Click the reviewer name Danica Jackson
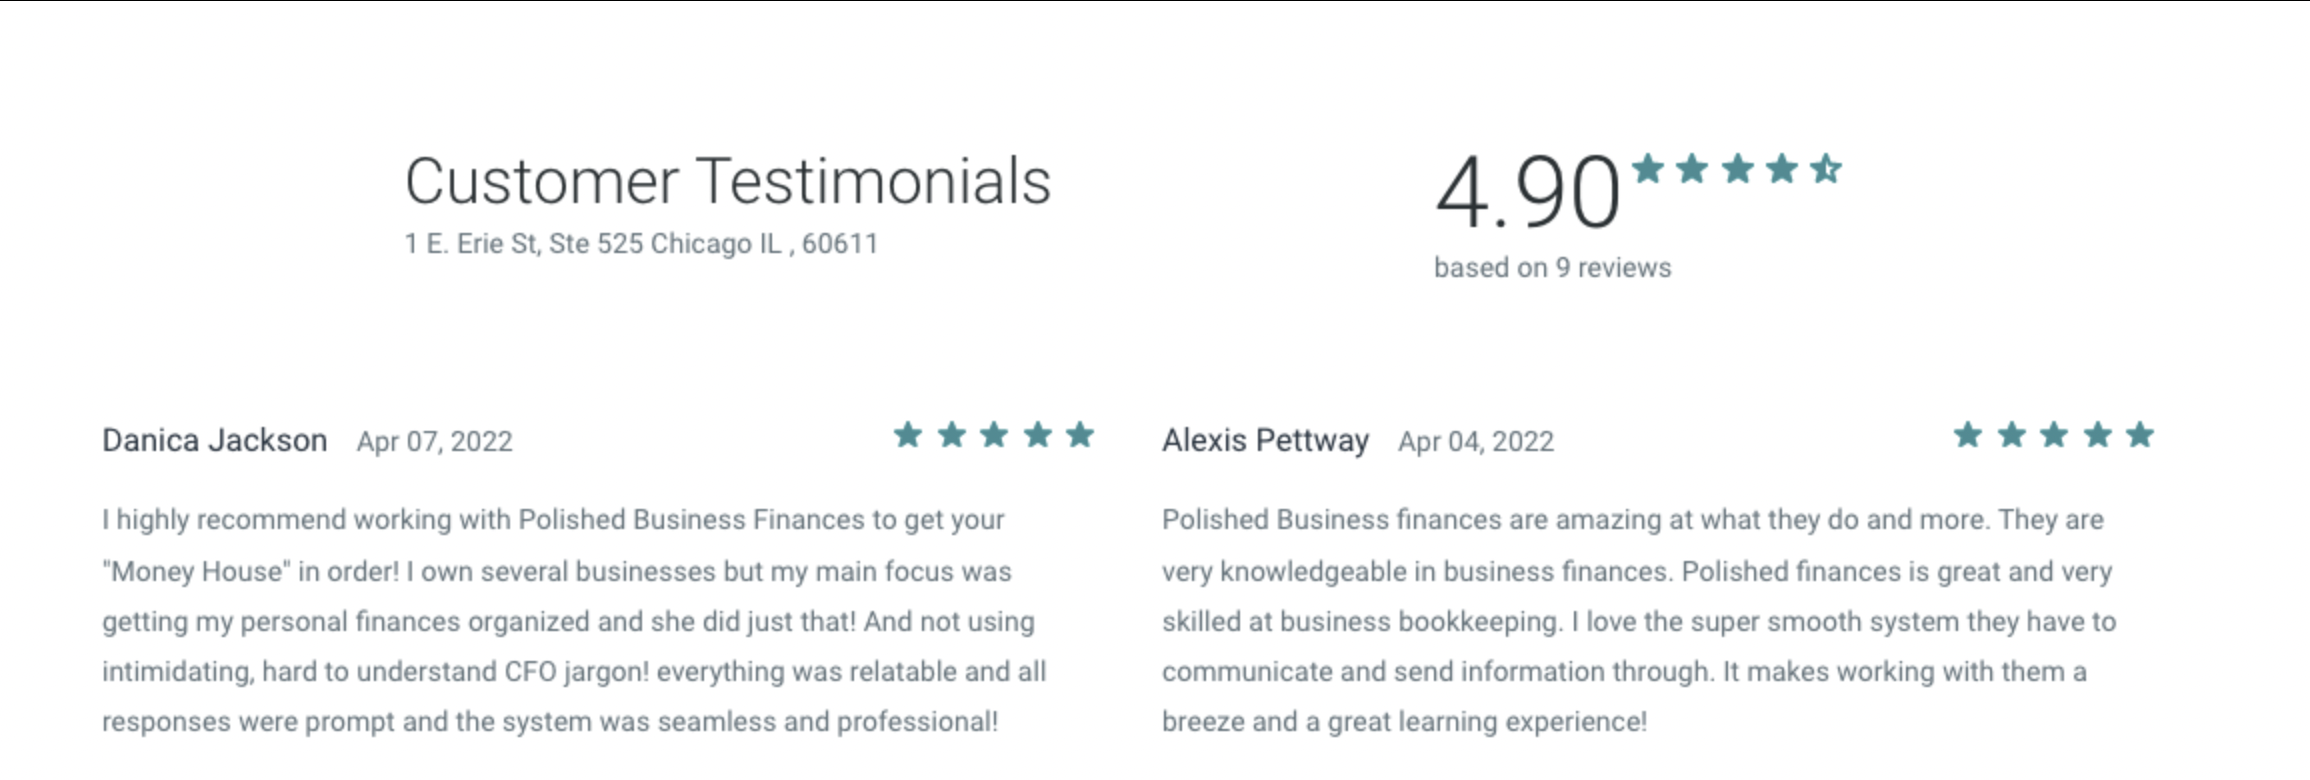 click(215, 441)
